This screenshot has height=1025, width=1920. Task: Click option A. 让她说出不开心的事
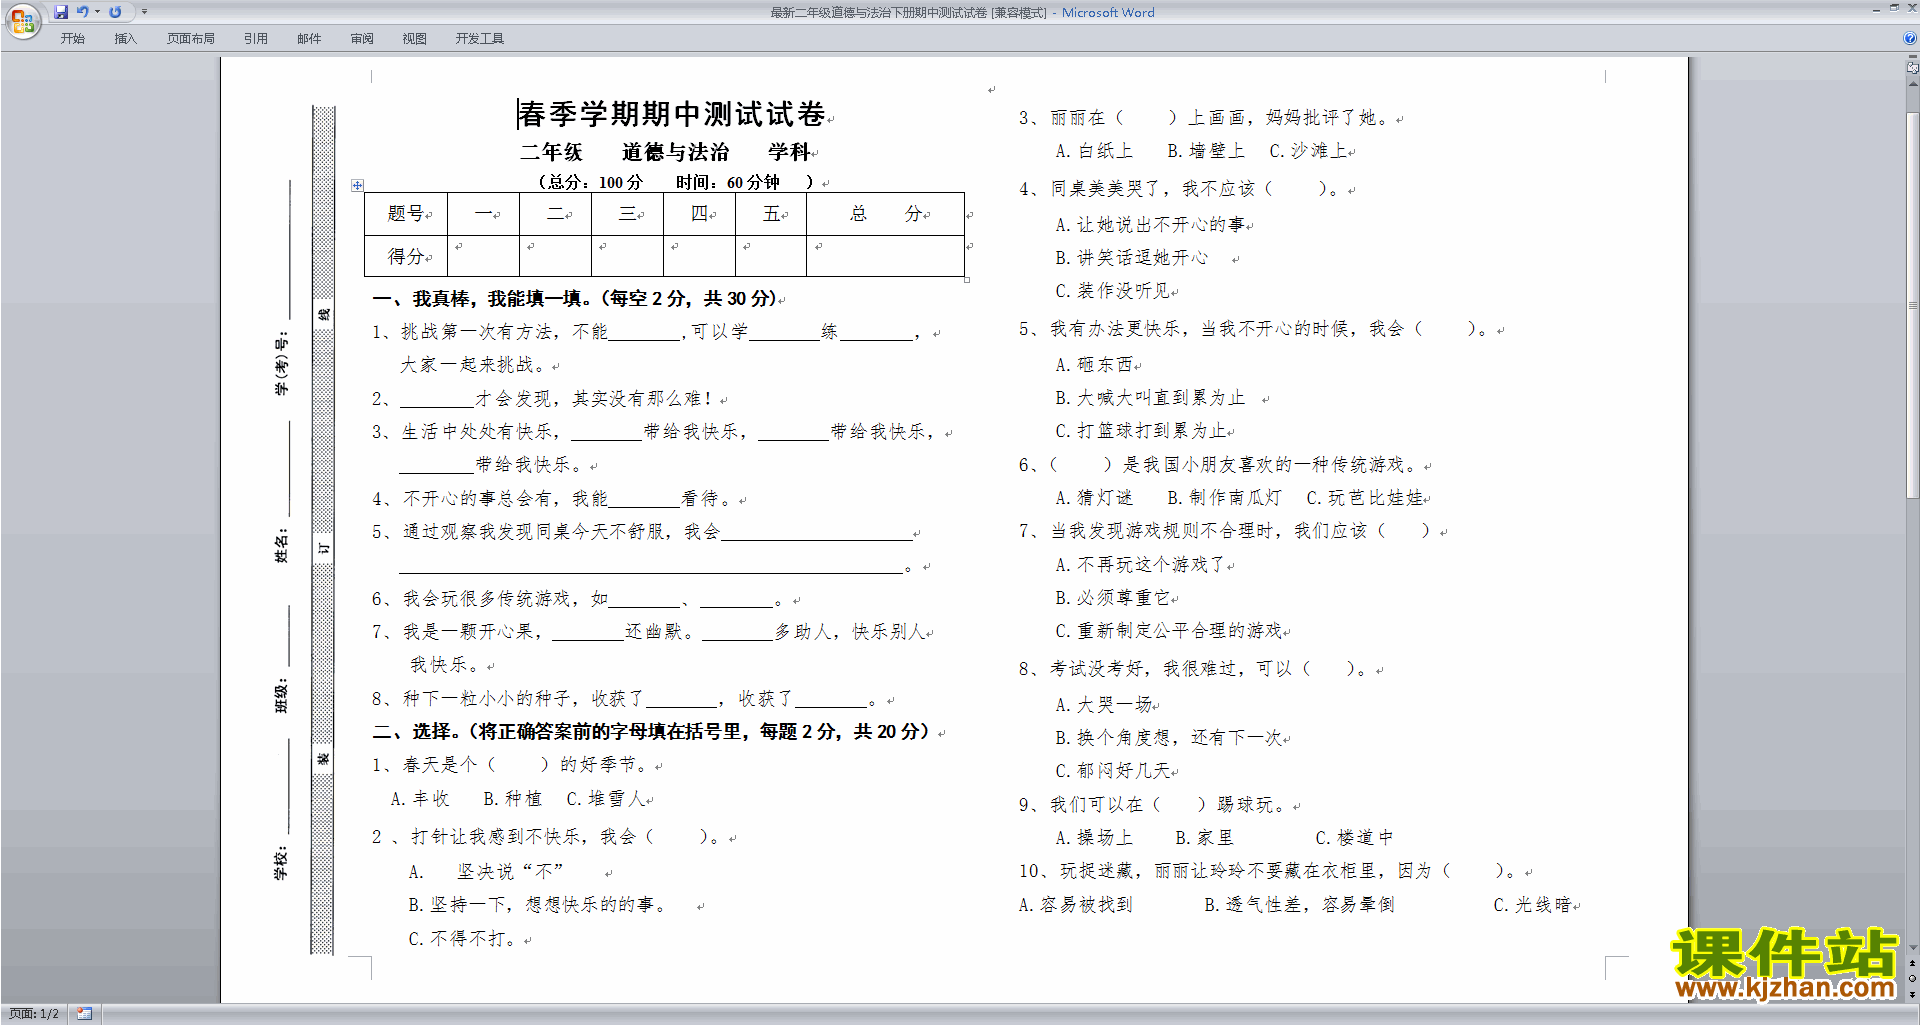tap(1151, 225)
